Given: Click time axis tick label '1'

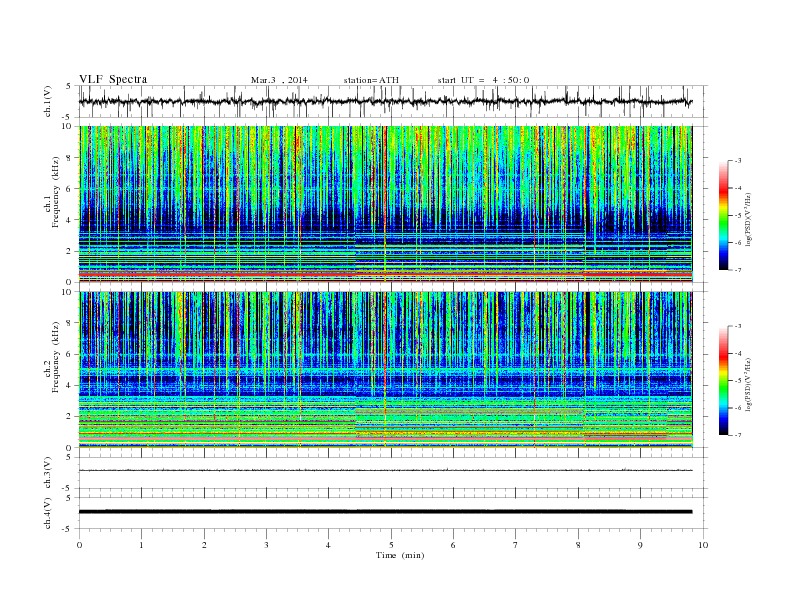Looking at the screenshot, I should pyautogui.click(x=141, y=545).
